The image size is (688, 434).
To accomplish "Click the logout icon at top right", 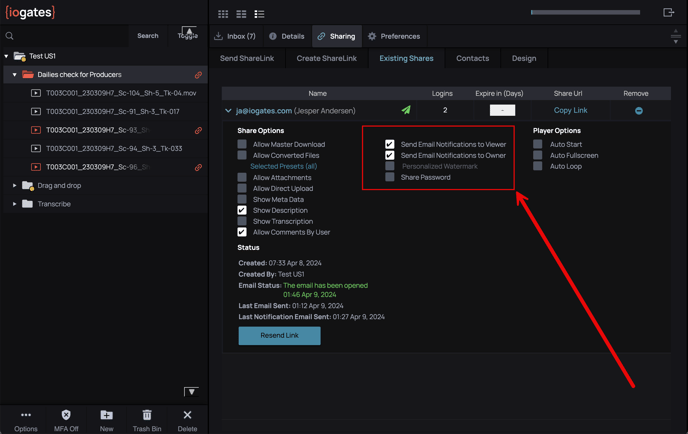I will pos(669,13).
